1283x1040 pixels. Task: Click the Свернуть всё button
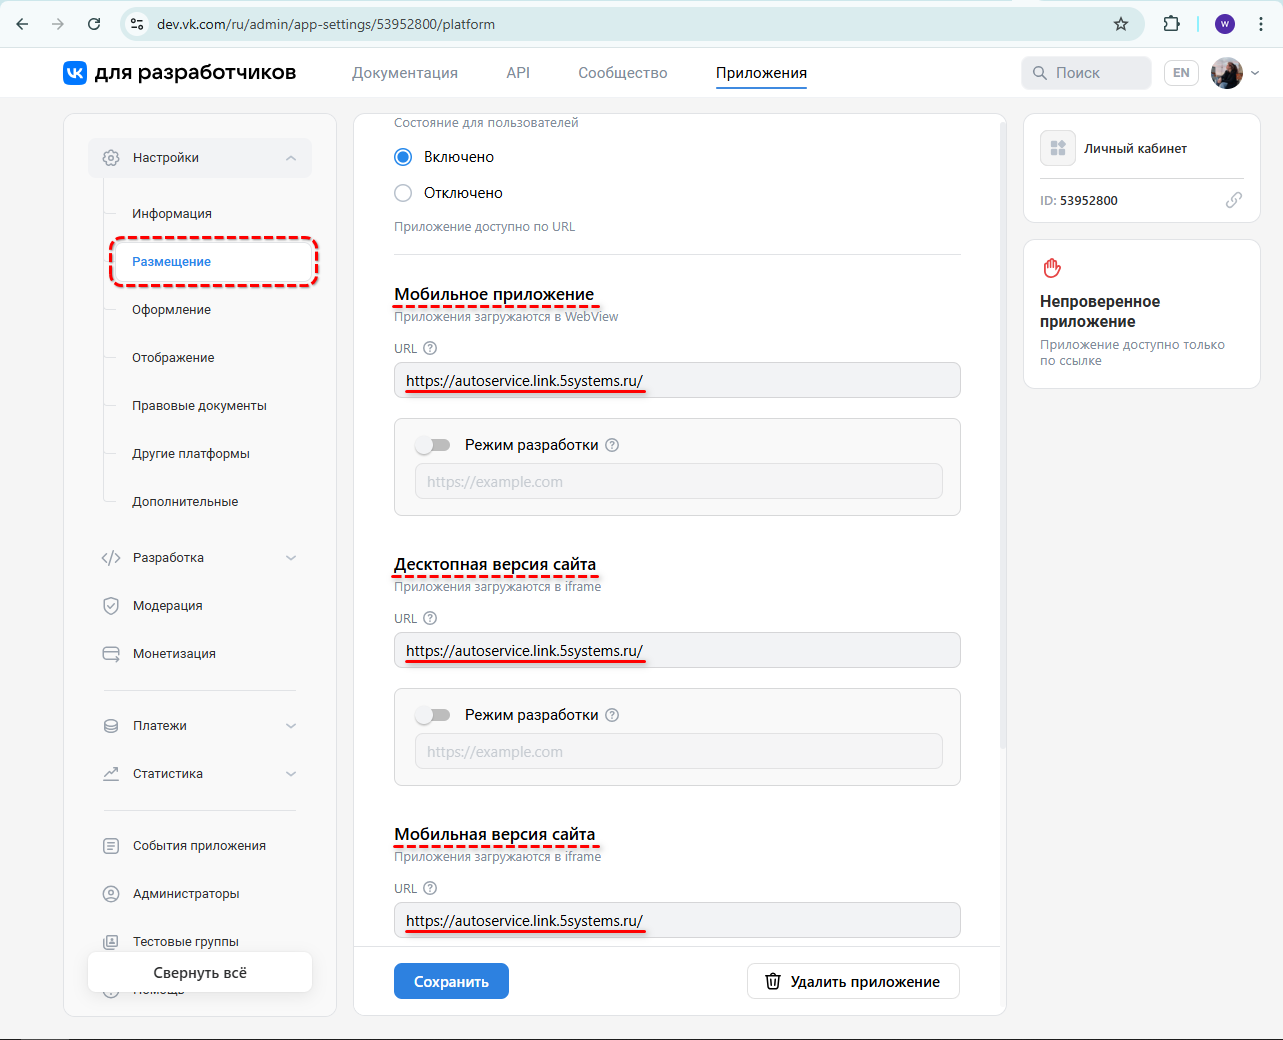(x=199, y=971)
